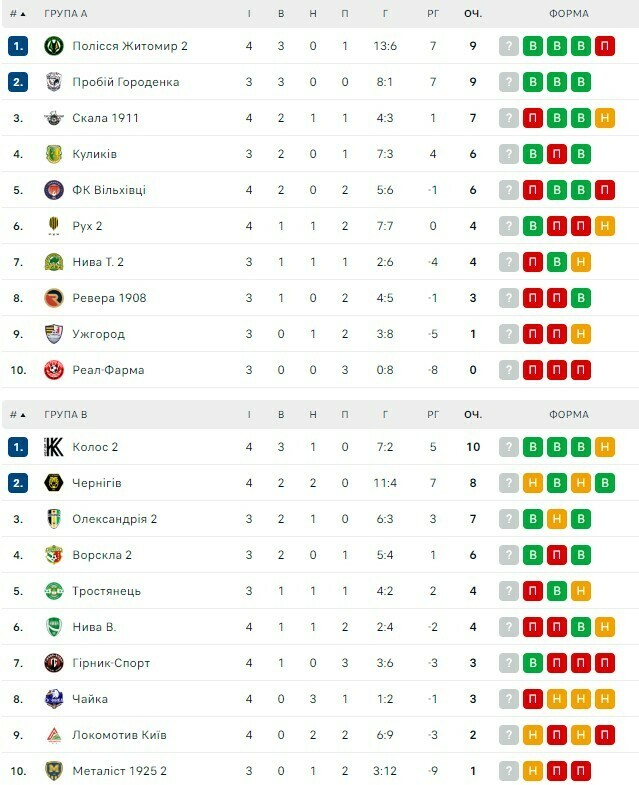639x785 pixels.
Task: Click the Металіст 1925 2 club logo
Action: pyautogui.click(x=54, y=771)
